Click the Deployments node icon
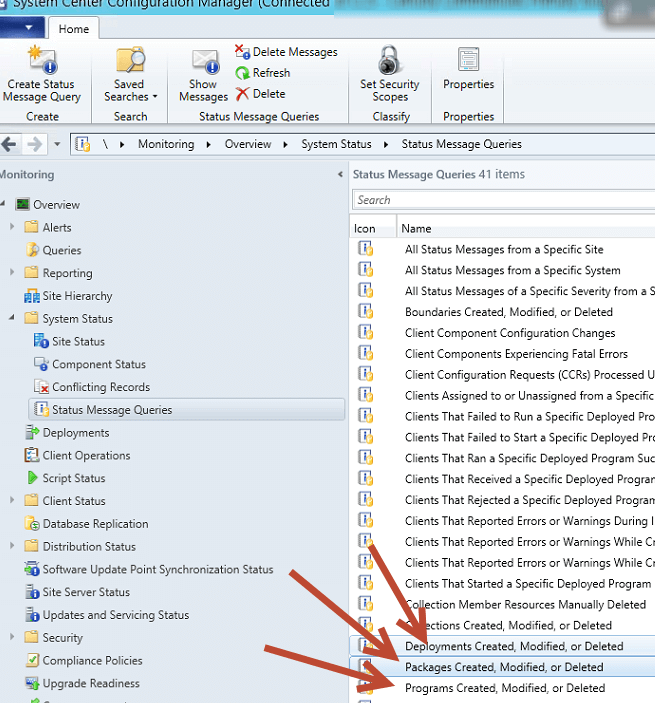The height and width of the screenshot is (703, 655). click(x=32, y=433)
